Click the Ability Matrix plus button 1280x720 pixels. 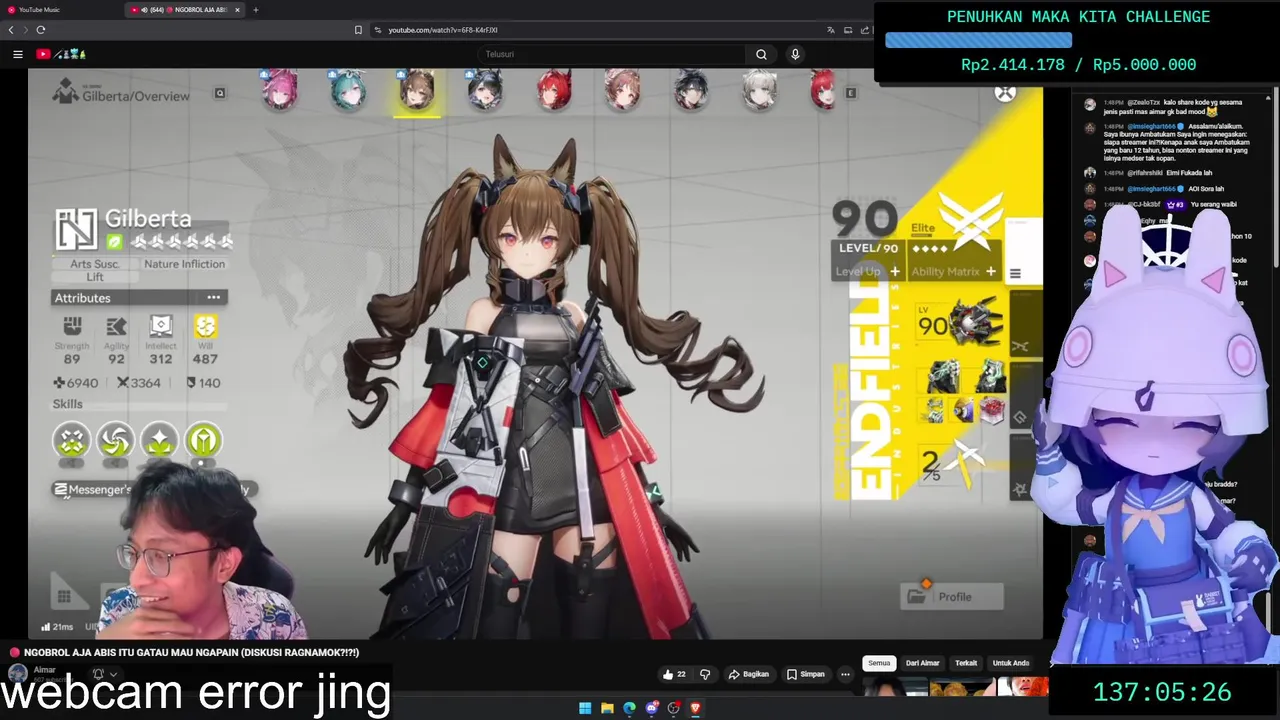(991, 272)
